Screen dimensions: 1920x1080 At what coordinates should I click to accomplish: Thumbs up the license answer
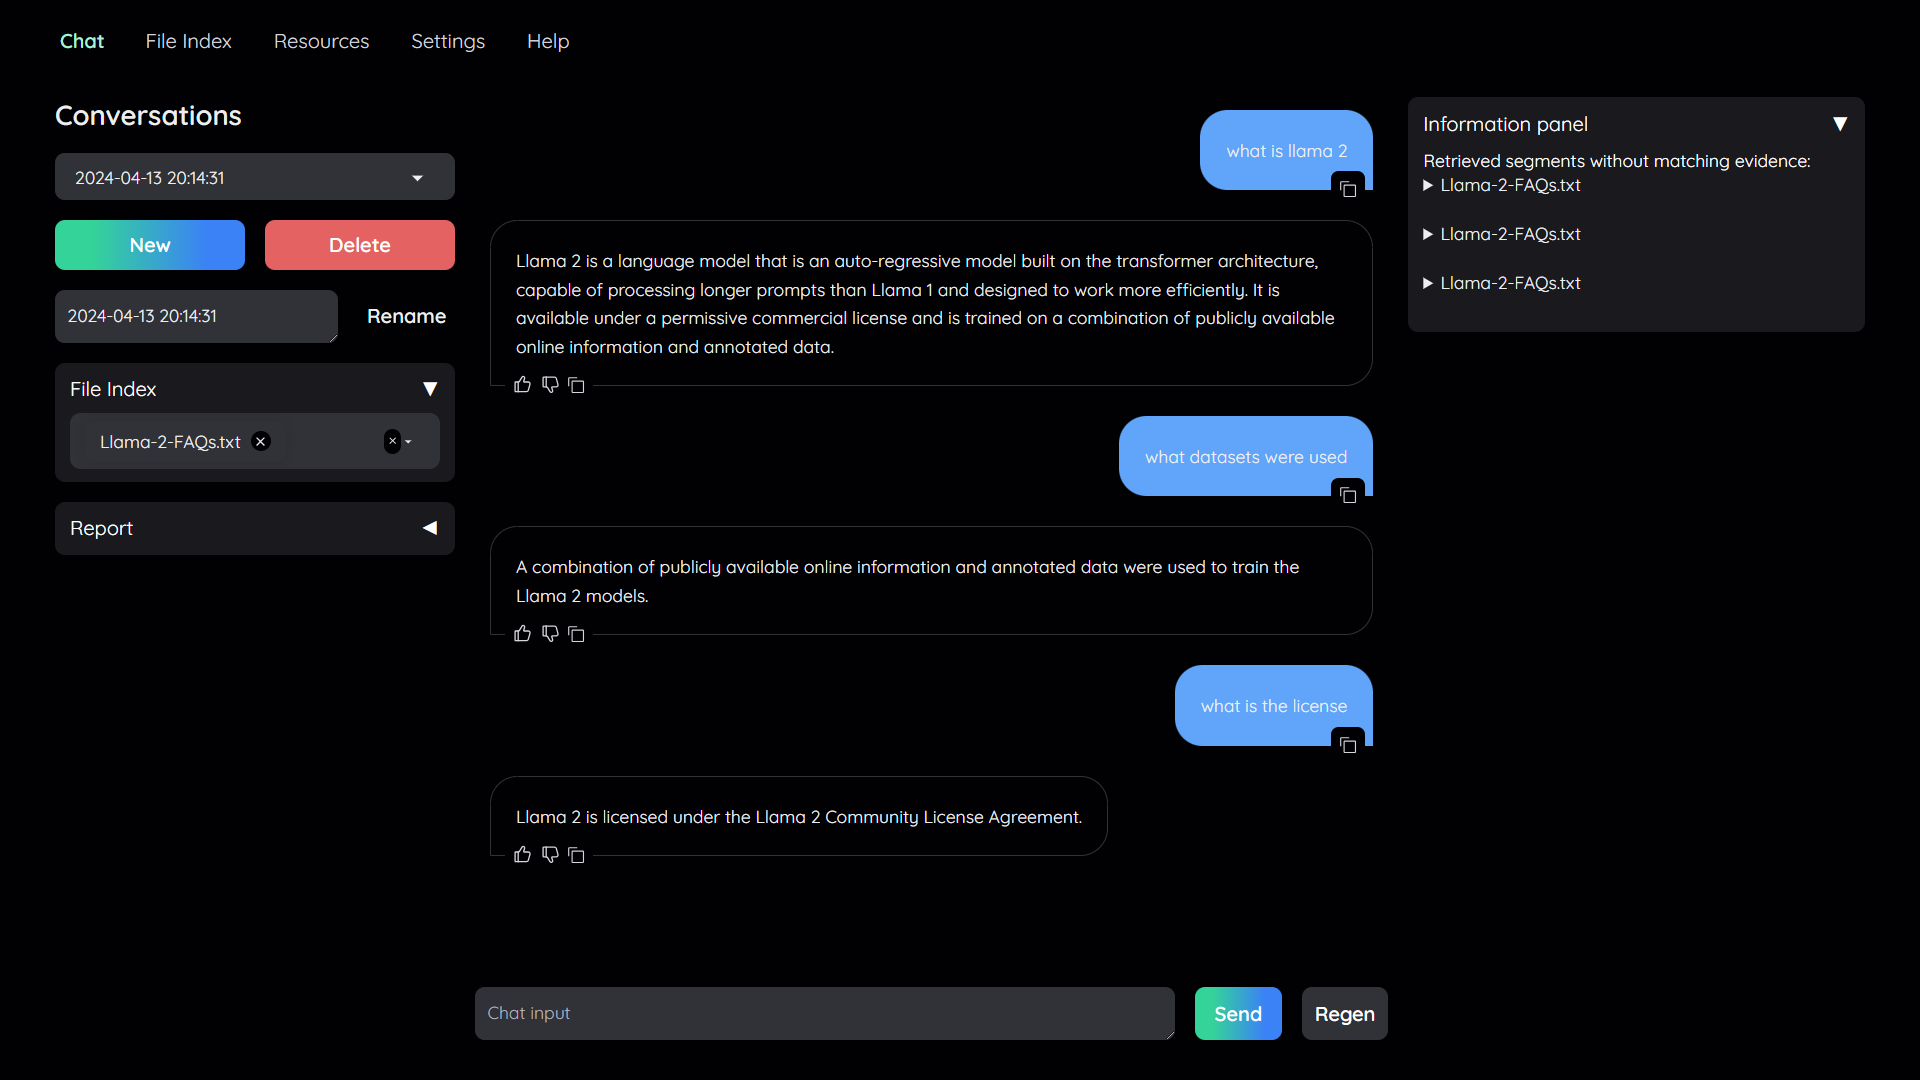(x=522, y=855)
